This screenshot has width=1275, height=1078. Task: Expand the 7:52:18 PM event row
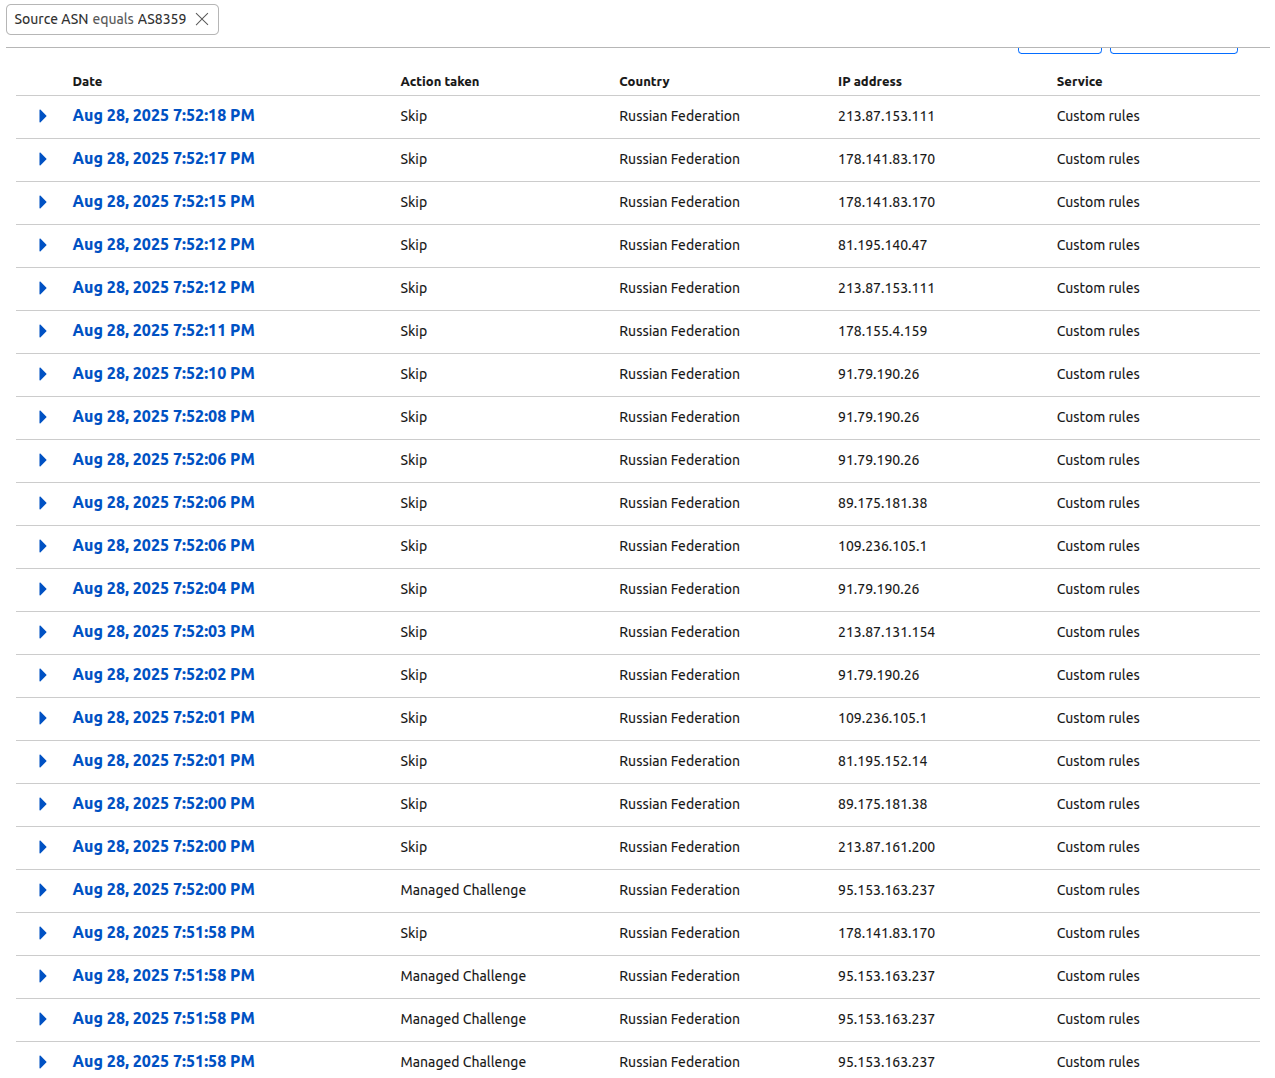tap(42, 116)
